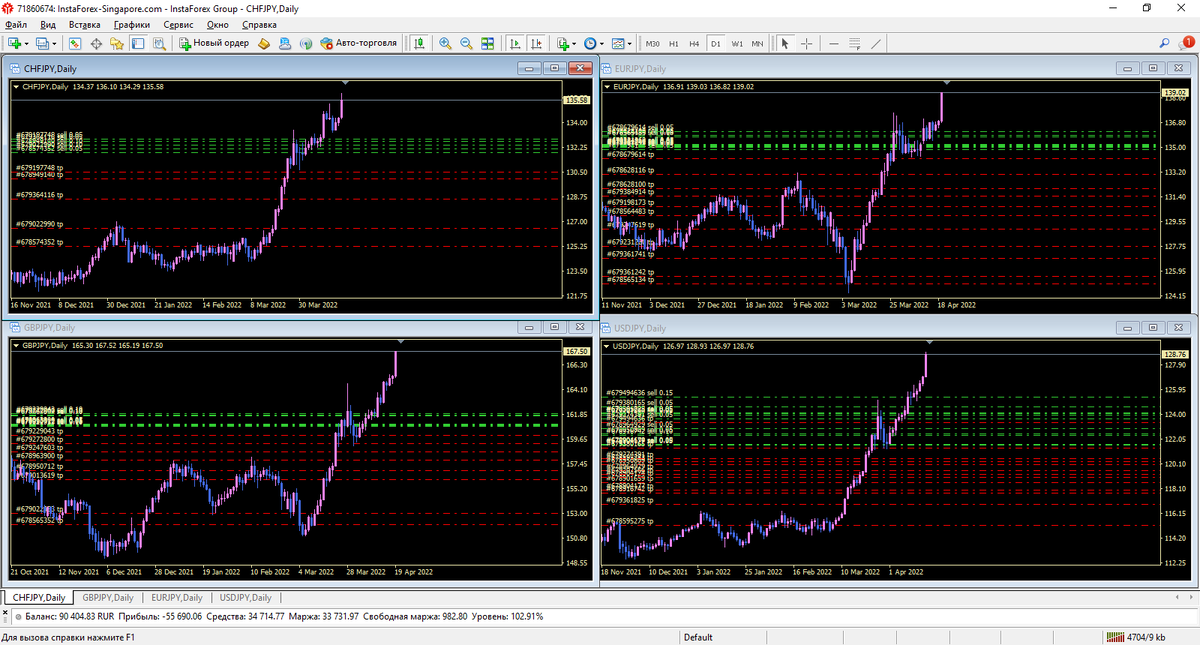Open the Файл menu
The height and width of the screenshot is (645, 1200).
click(x=16, y=24)
